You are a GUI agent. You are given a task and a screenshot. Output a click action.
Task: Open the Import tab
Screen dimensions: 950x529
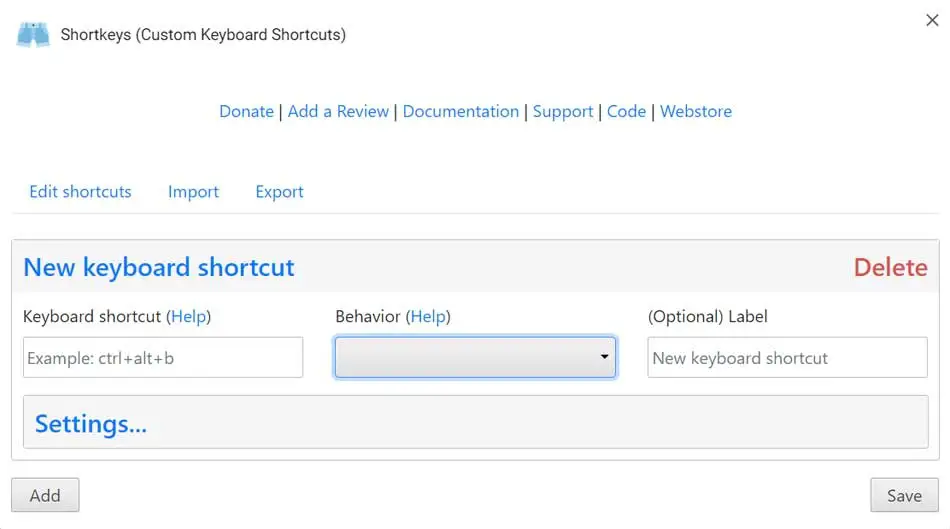point(193,192)
